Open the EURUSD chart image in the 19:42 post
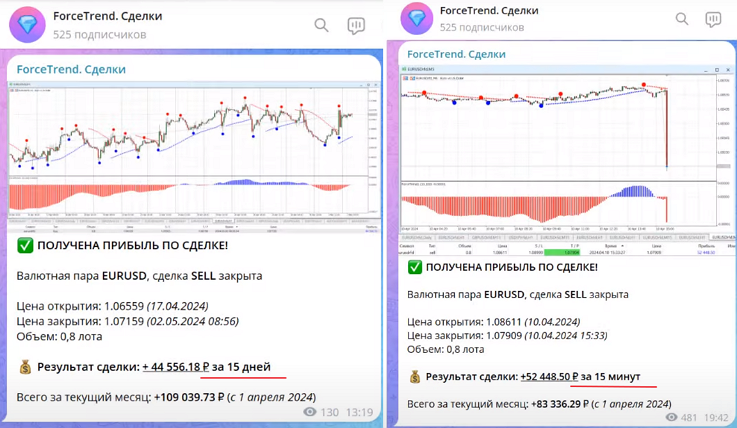737x428 pixels. [567, 161]
